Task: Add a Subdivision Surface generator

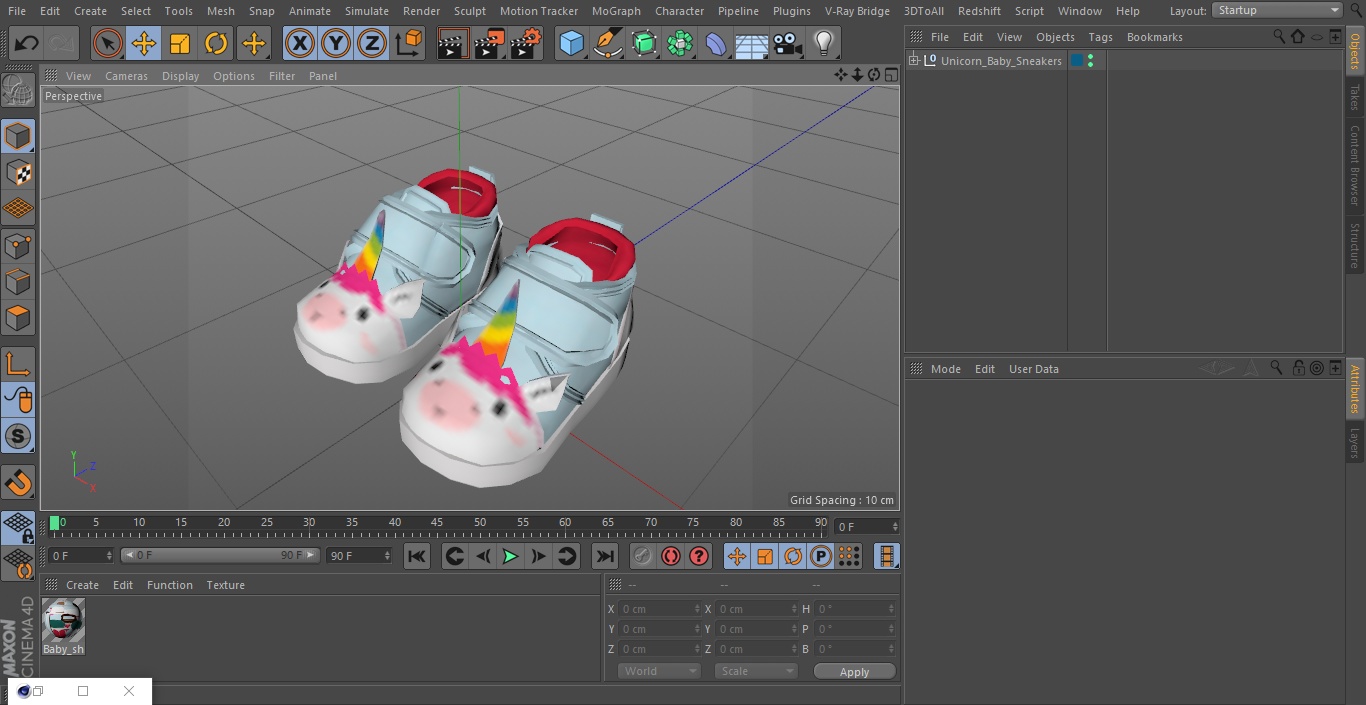Action: click(x=643, y=44)
